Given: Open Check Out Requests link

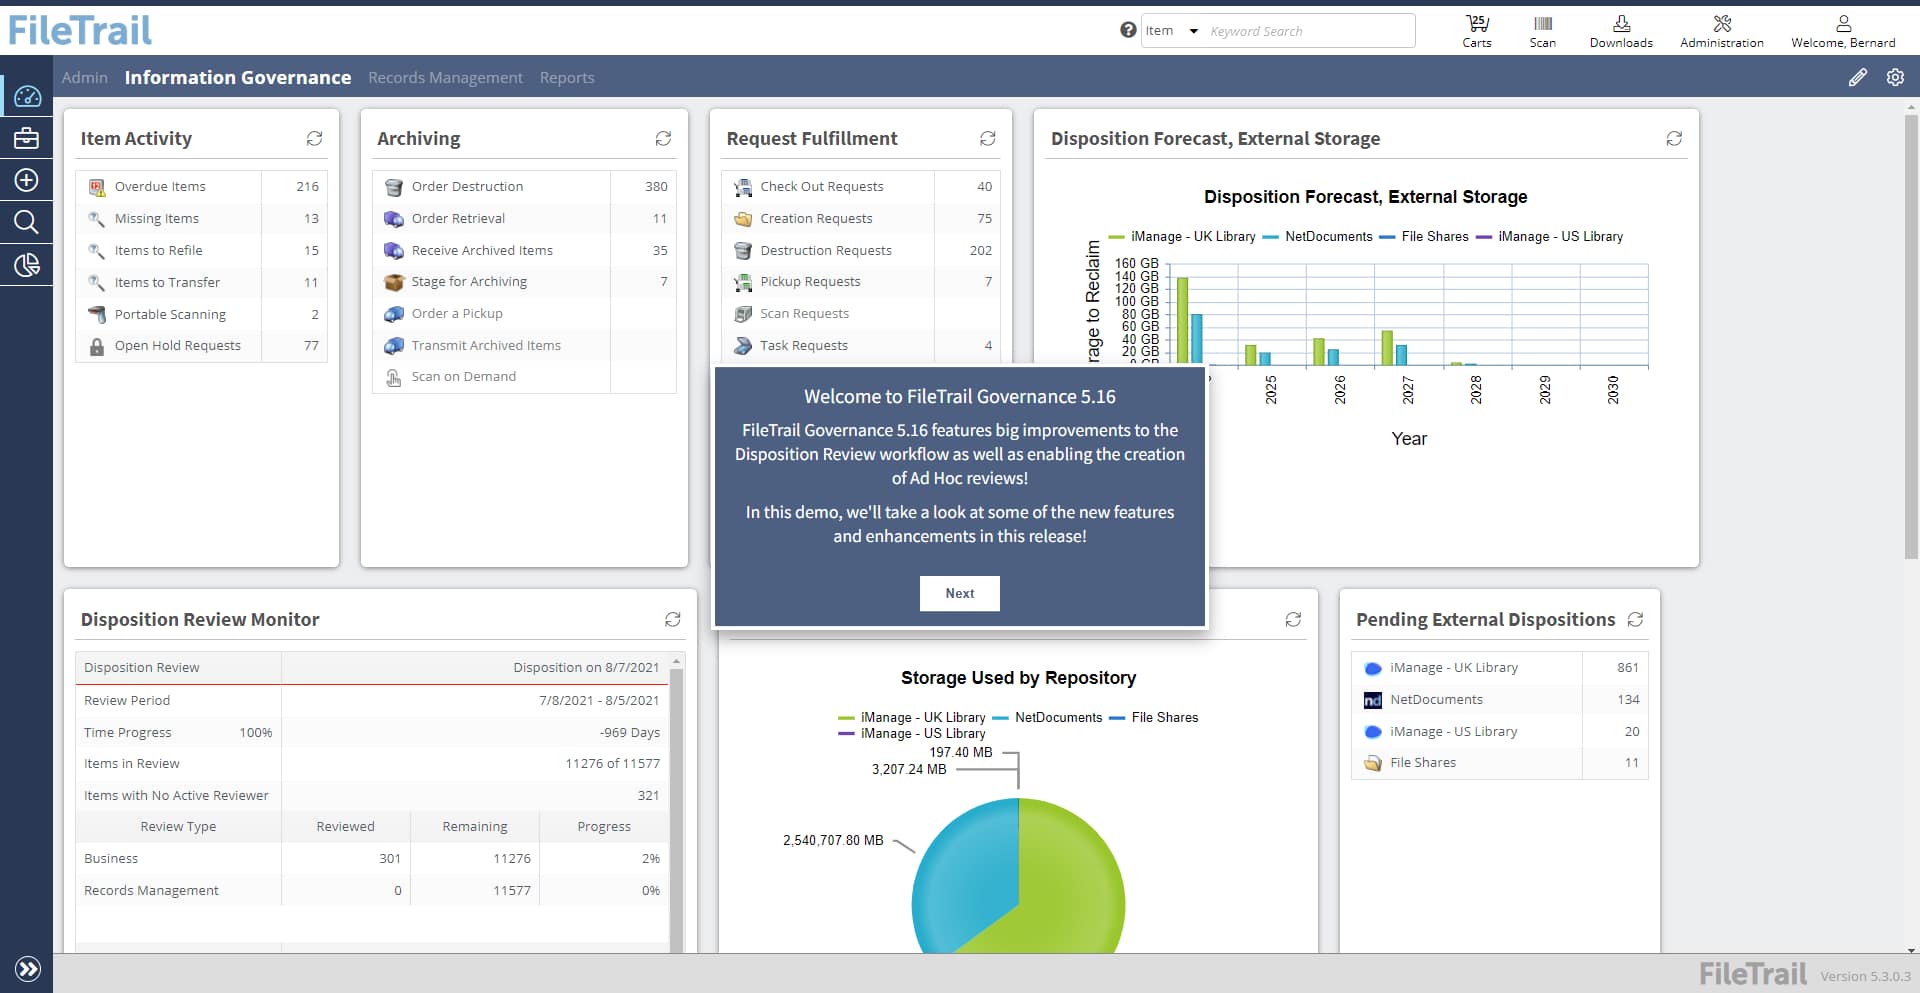Looking at the screenshot, I should [821, 186].
